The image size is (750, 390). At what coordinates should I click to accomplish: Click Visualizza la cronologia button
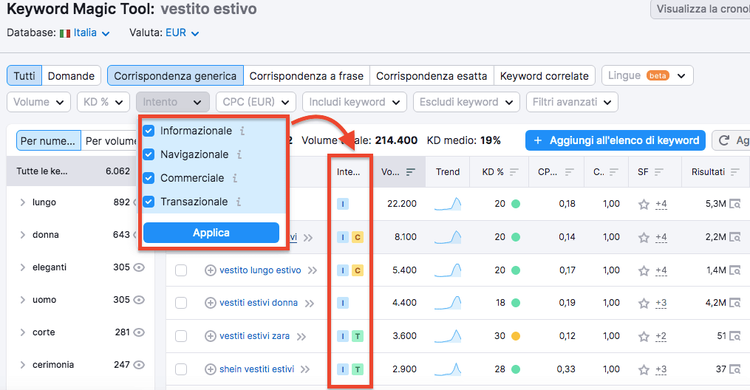coord(700,9)
